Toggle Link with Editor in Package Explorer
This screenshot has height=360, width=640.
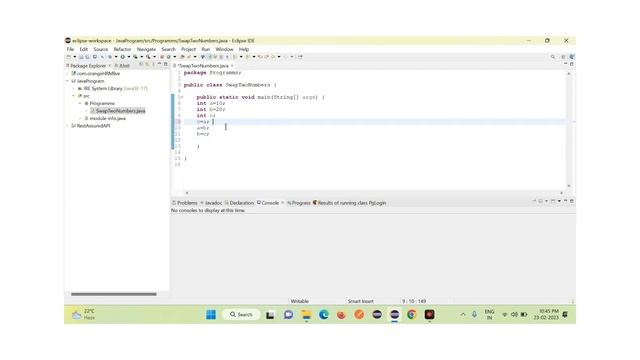[147, 64]
